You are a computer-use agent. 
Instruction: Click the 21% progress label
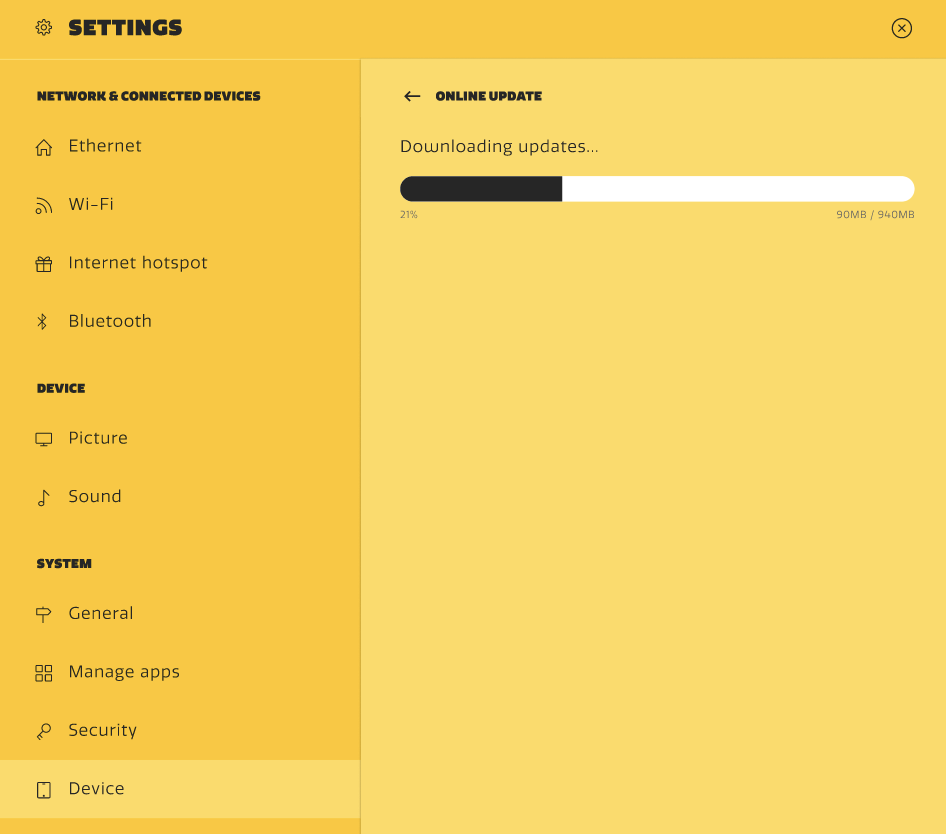(408, 214)
